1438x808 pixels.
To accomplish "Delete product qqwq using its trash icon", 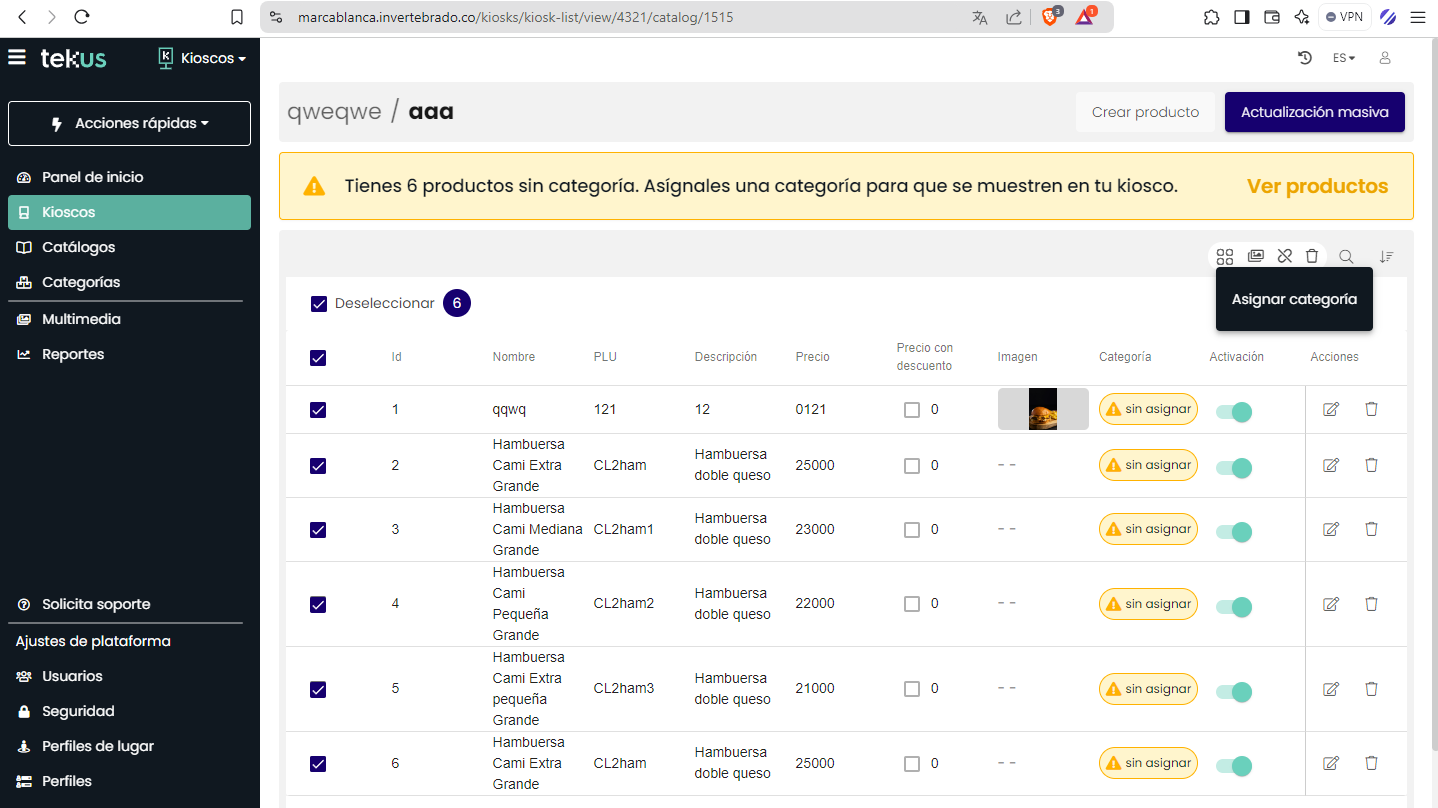I will (x=1371, y=409).
